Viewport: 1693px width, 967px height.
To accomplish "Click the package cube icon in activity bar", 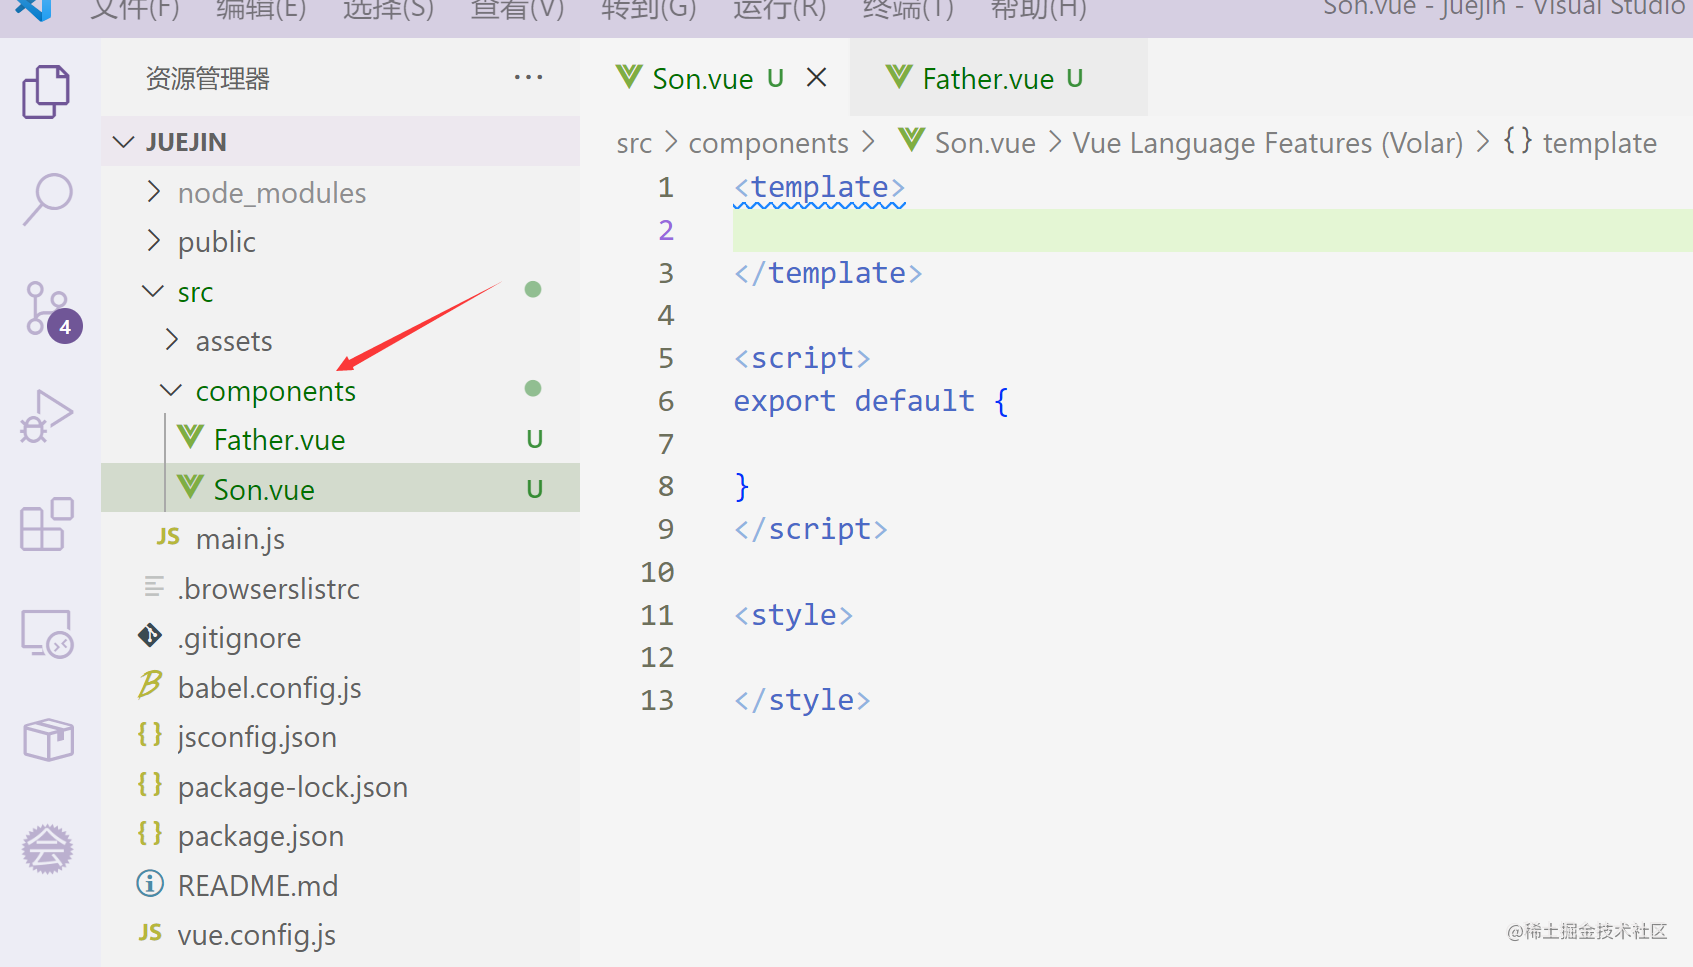I will [48, 740].
